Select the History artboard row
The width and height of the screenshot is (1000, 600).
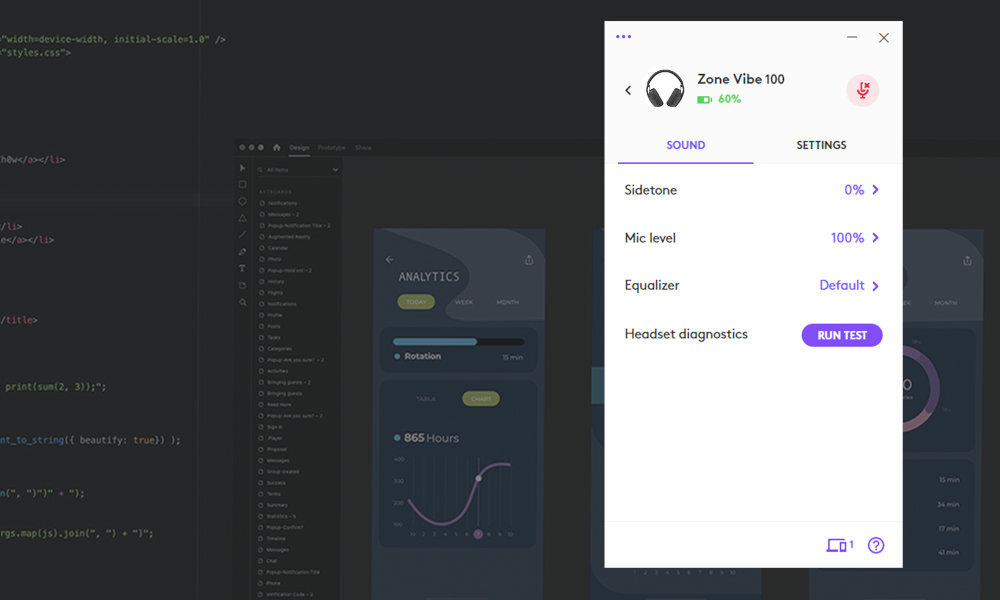pyautogui.click(x=272, y=282)
